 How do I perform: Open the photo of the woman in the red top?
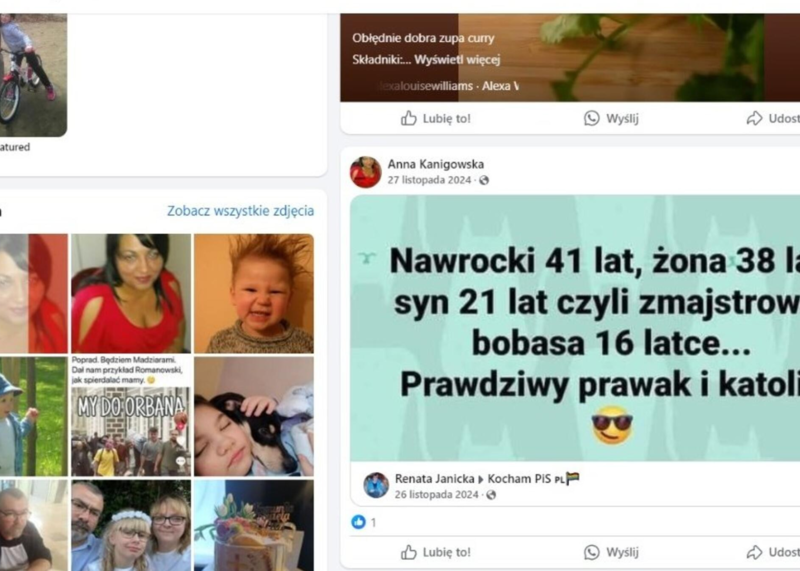click(131, 293)
